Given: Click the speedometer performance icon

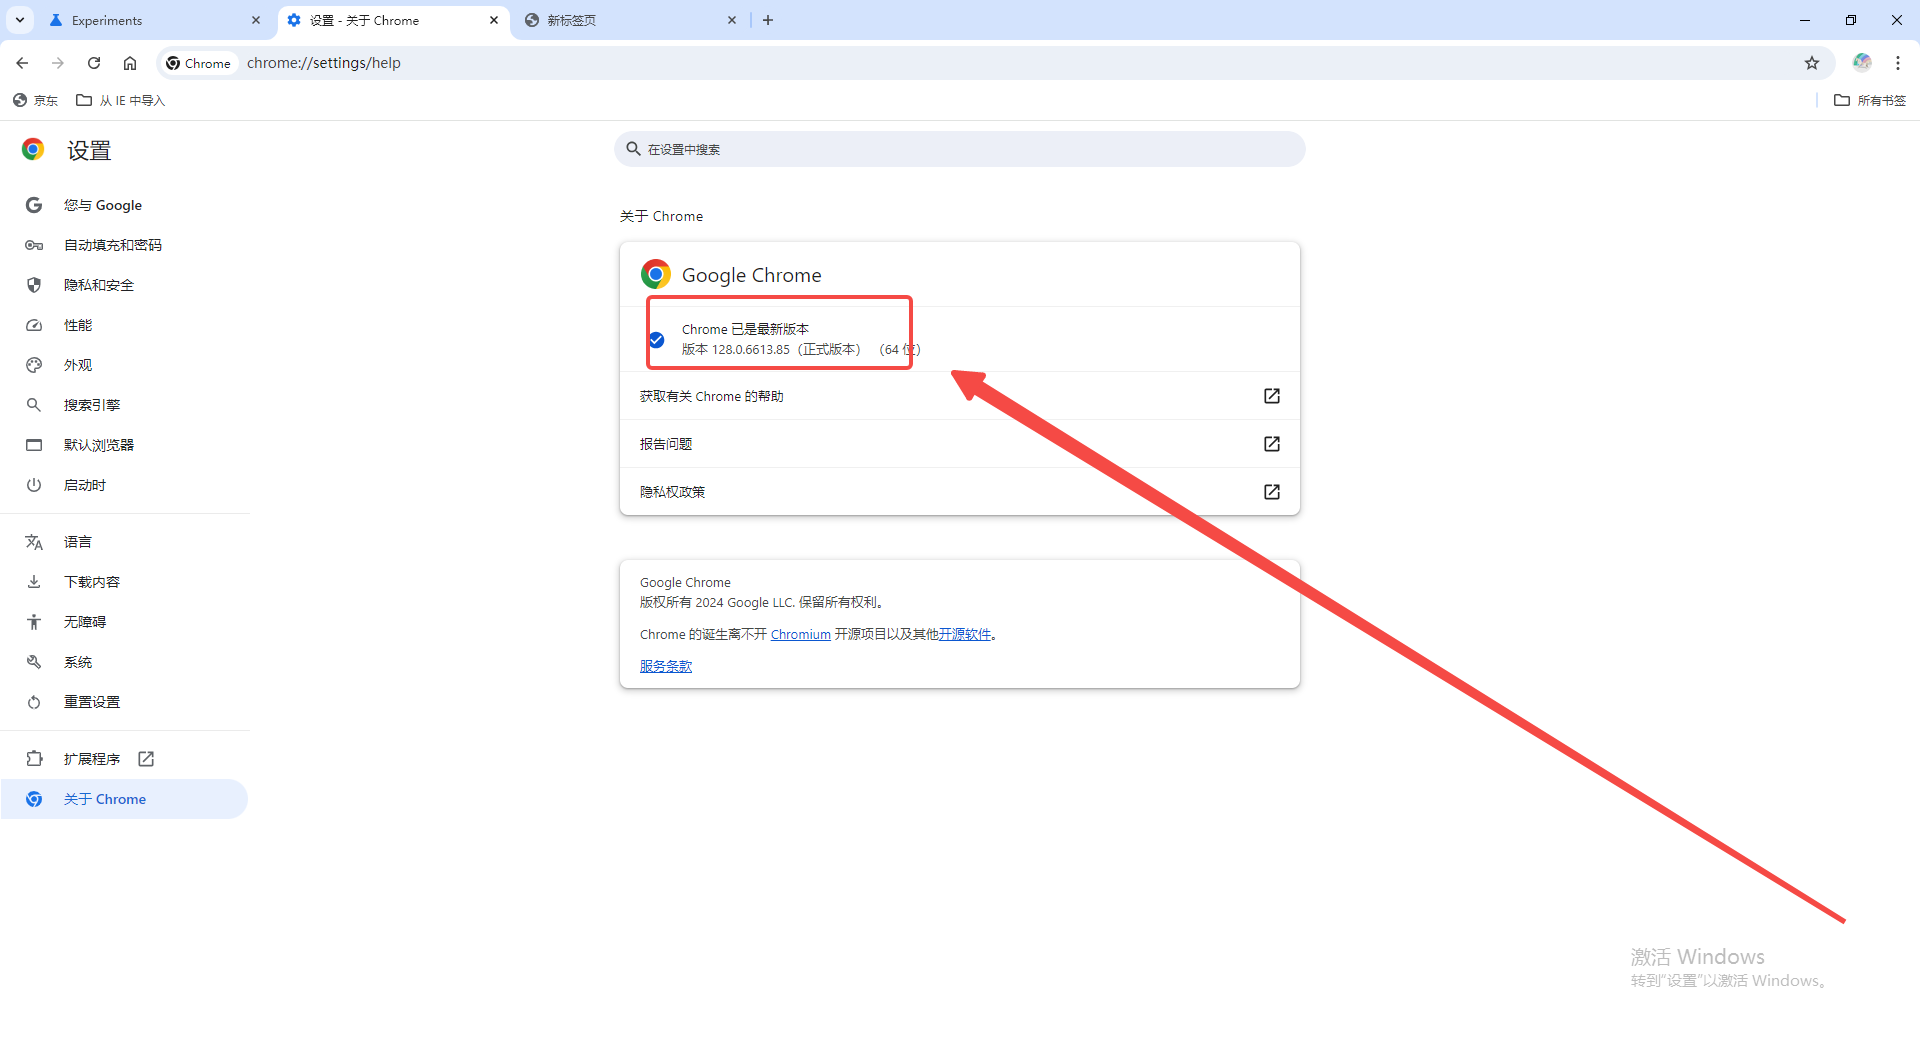Looking at the screenshot, I should coord(34,325).
